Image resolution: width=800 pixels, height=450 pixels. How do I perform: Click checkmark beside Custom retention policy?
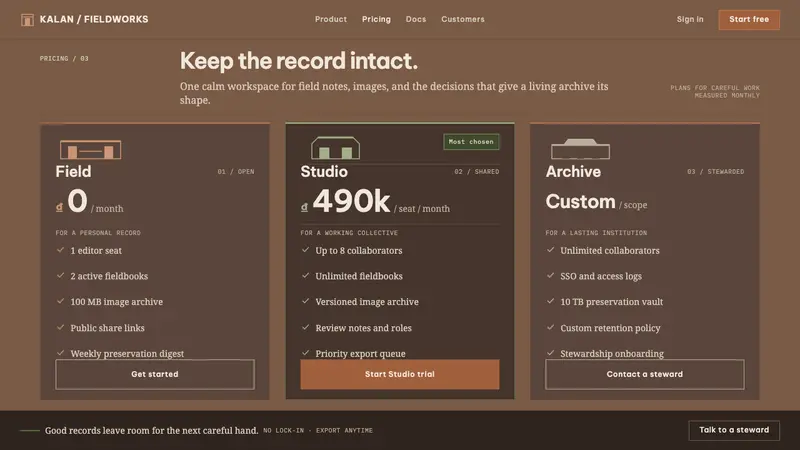[x=550, y=327]
